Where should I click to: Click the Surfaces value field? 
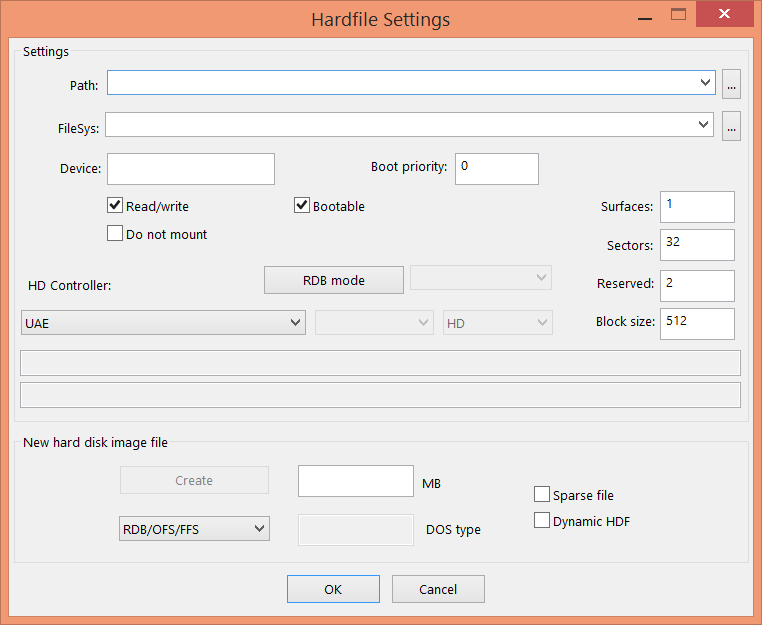click(697, 207)
